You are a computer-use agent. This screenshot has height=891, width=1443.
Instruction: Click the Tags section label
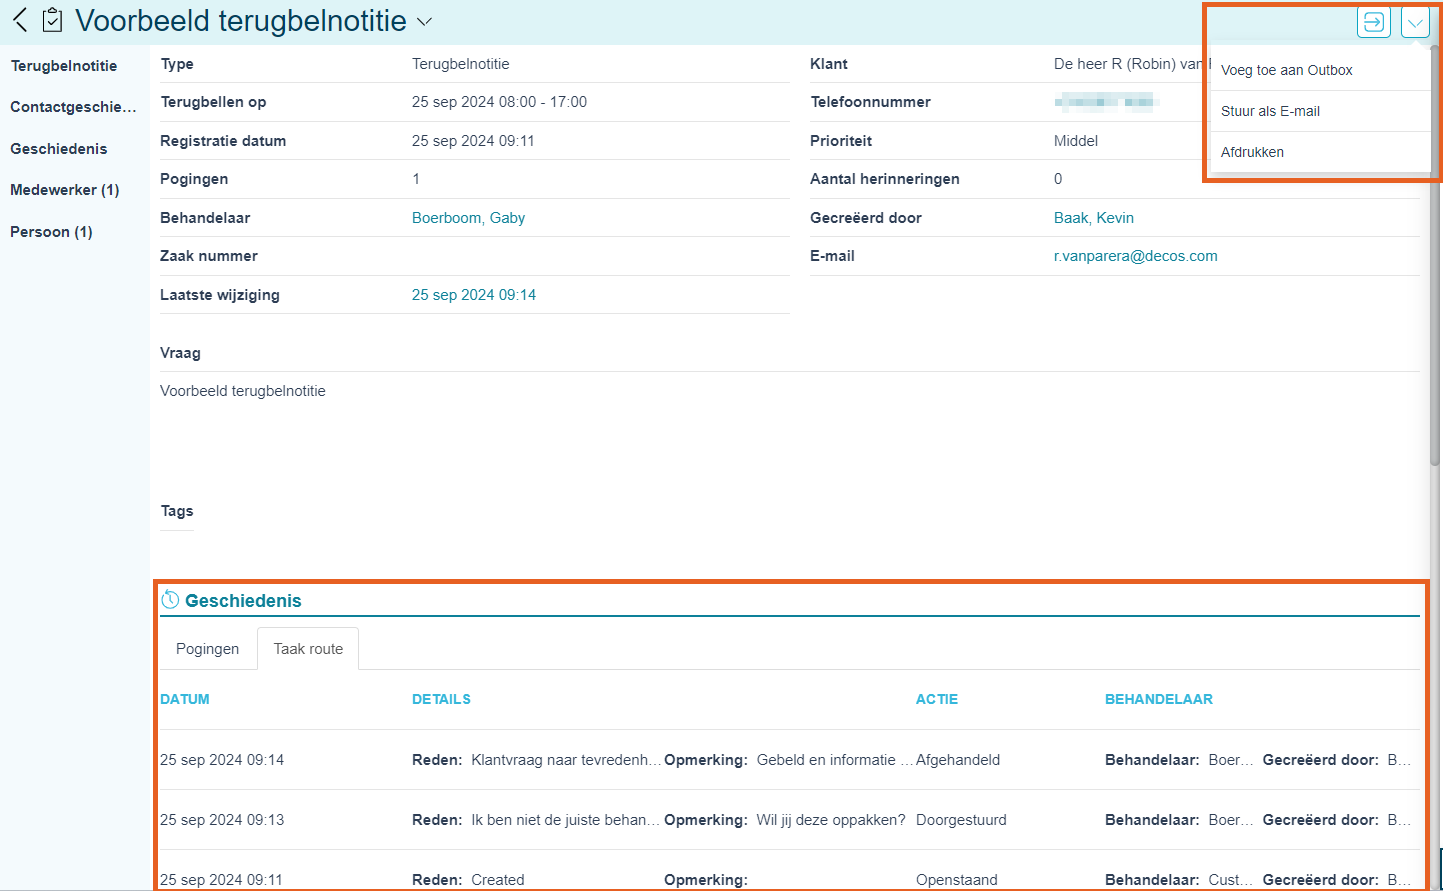pyautogui.click(x=177, y=511)
